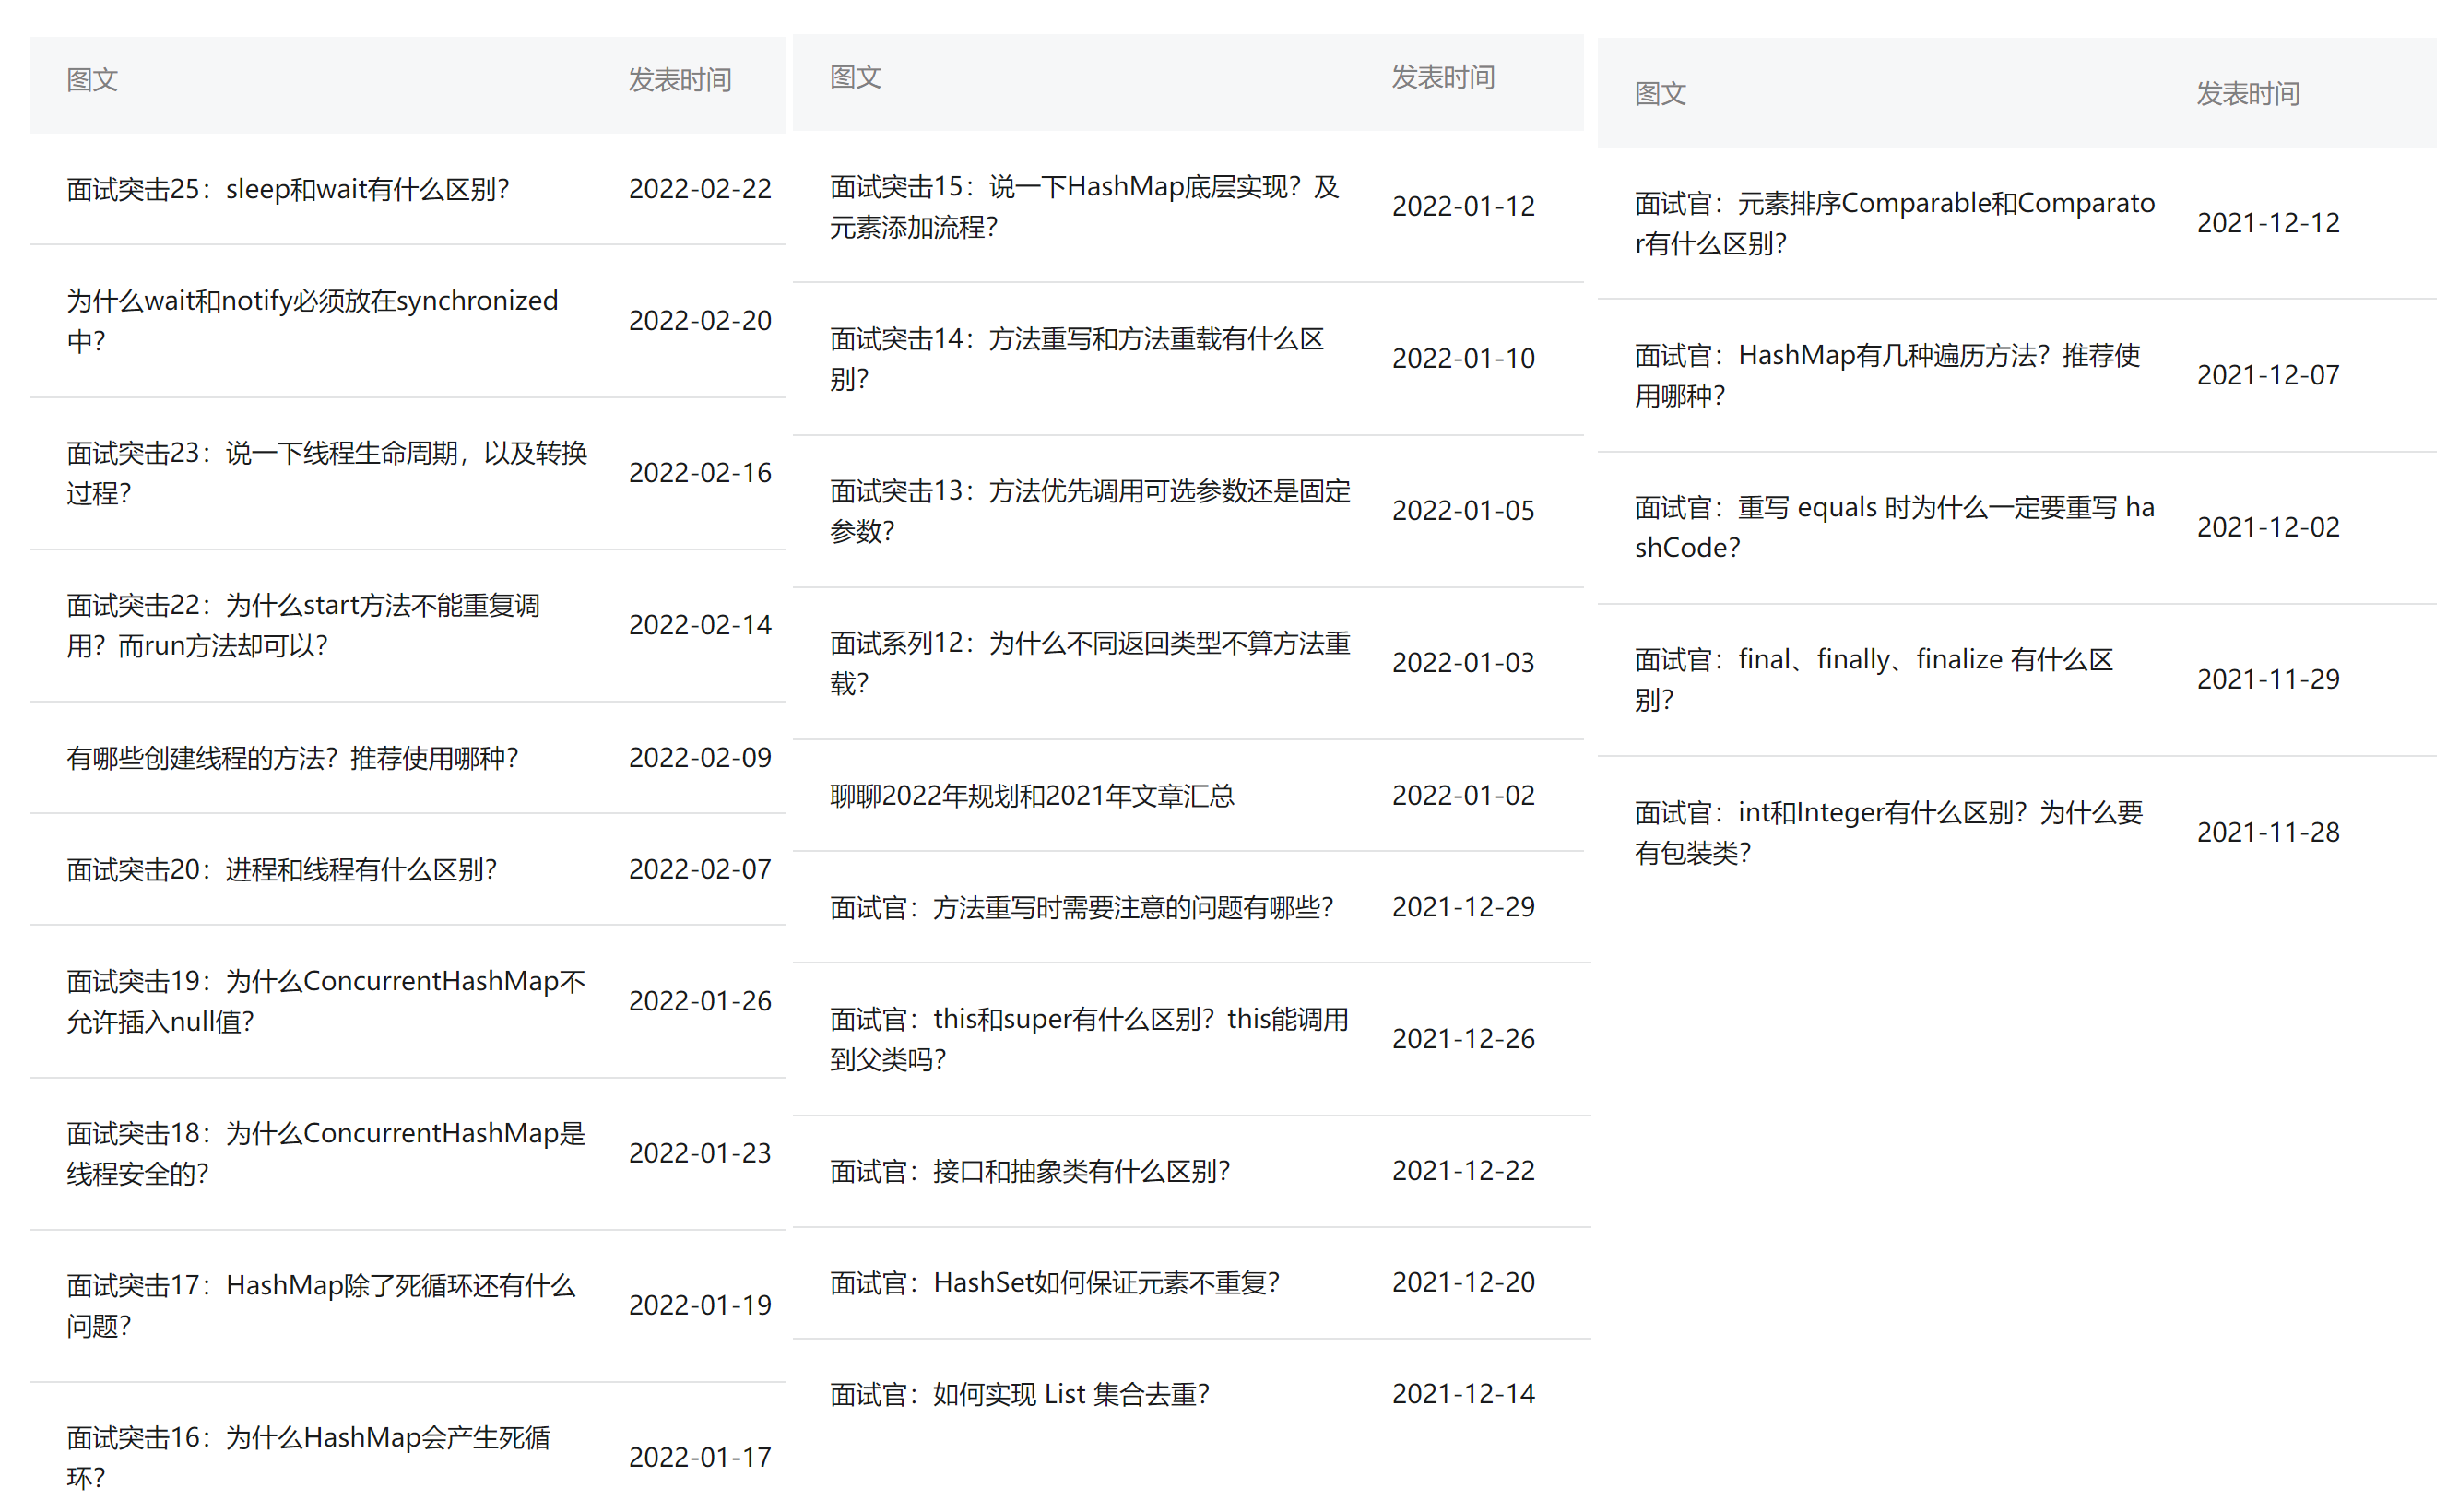Click the date 2022-01-12
This screenshot has height=1512, width=2447.
click(x=1463, y=207)
